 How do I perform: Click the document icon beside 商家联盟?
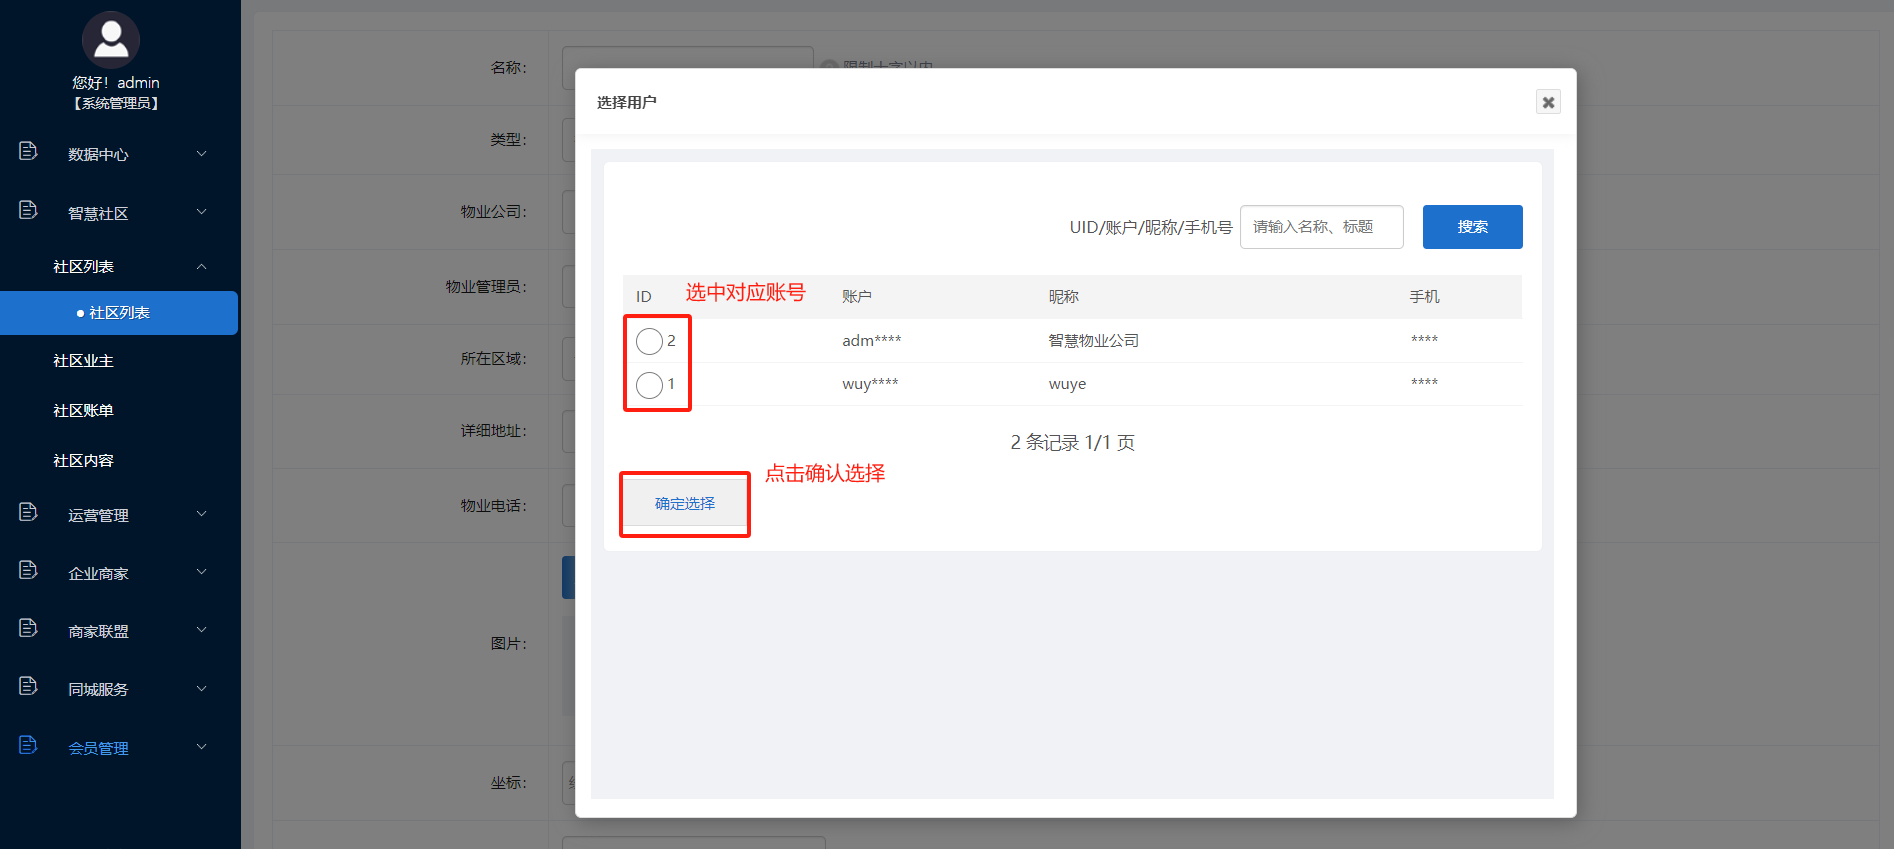[28, 628]
